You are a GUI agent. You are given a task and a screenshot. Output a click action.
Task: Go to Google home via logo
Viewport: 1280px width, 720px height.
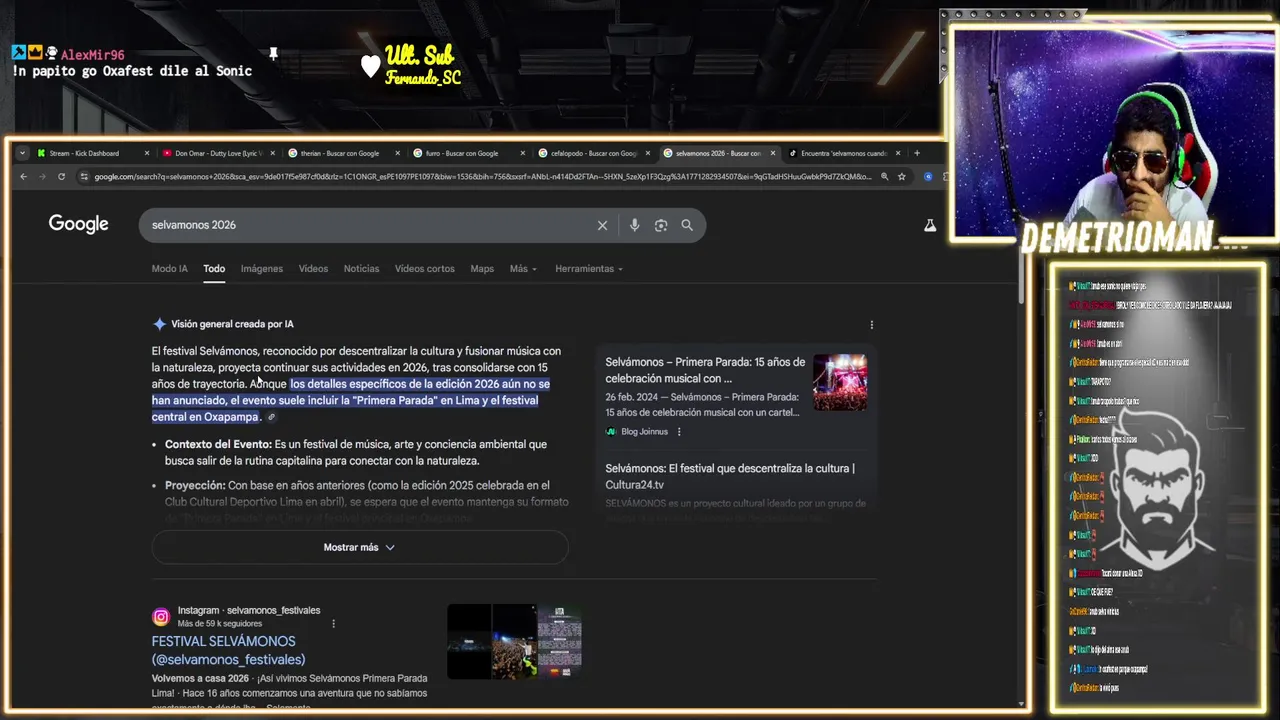[79, 224]
